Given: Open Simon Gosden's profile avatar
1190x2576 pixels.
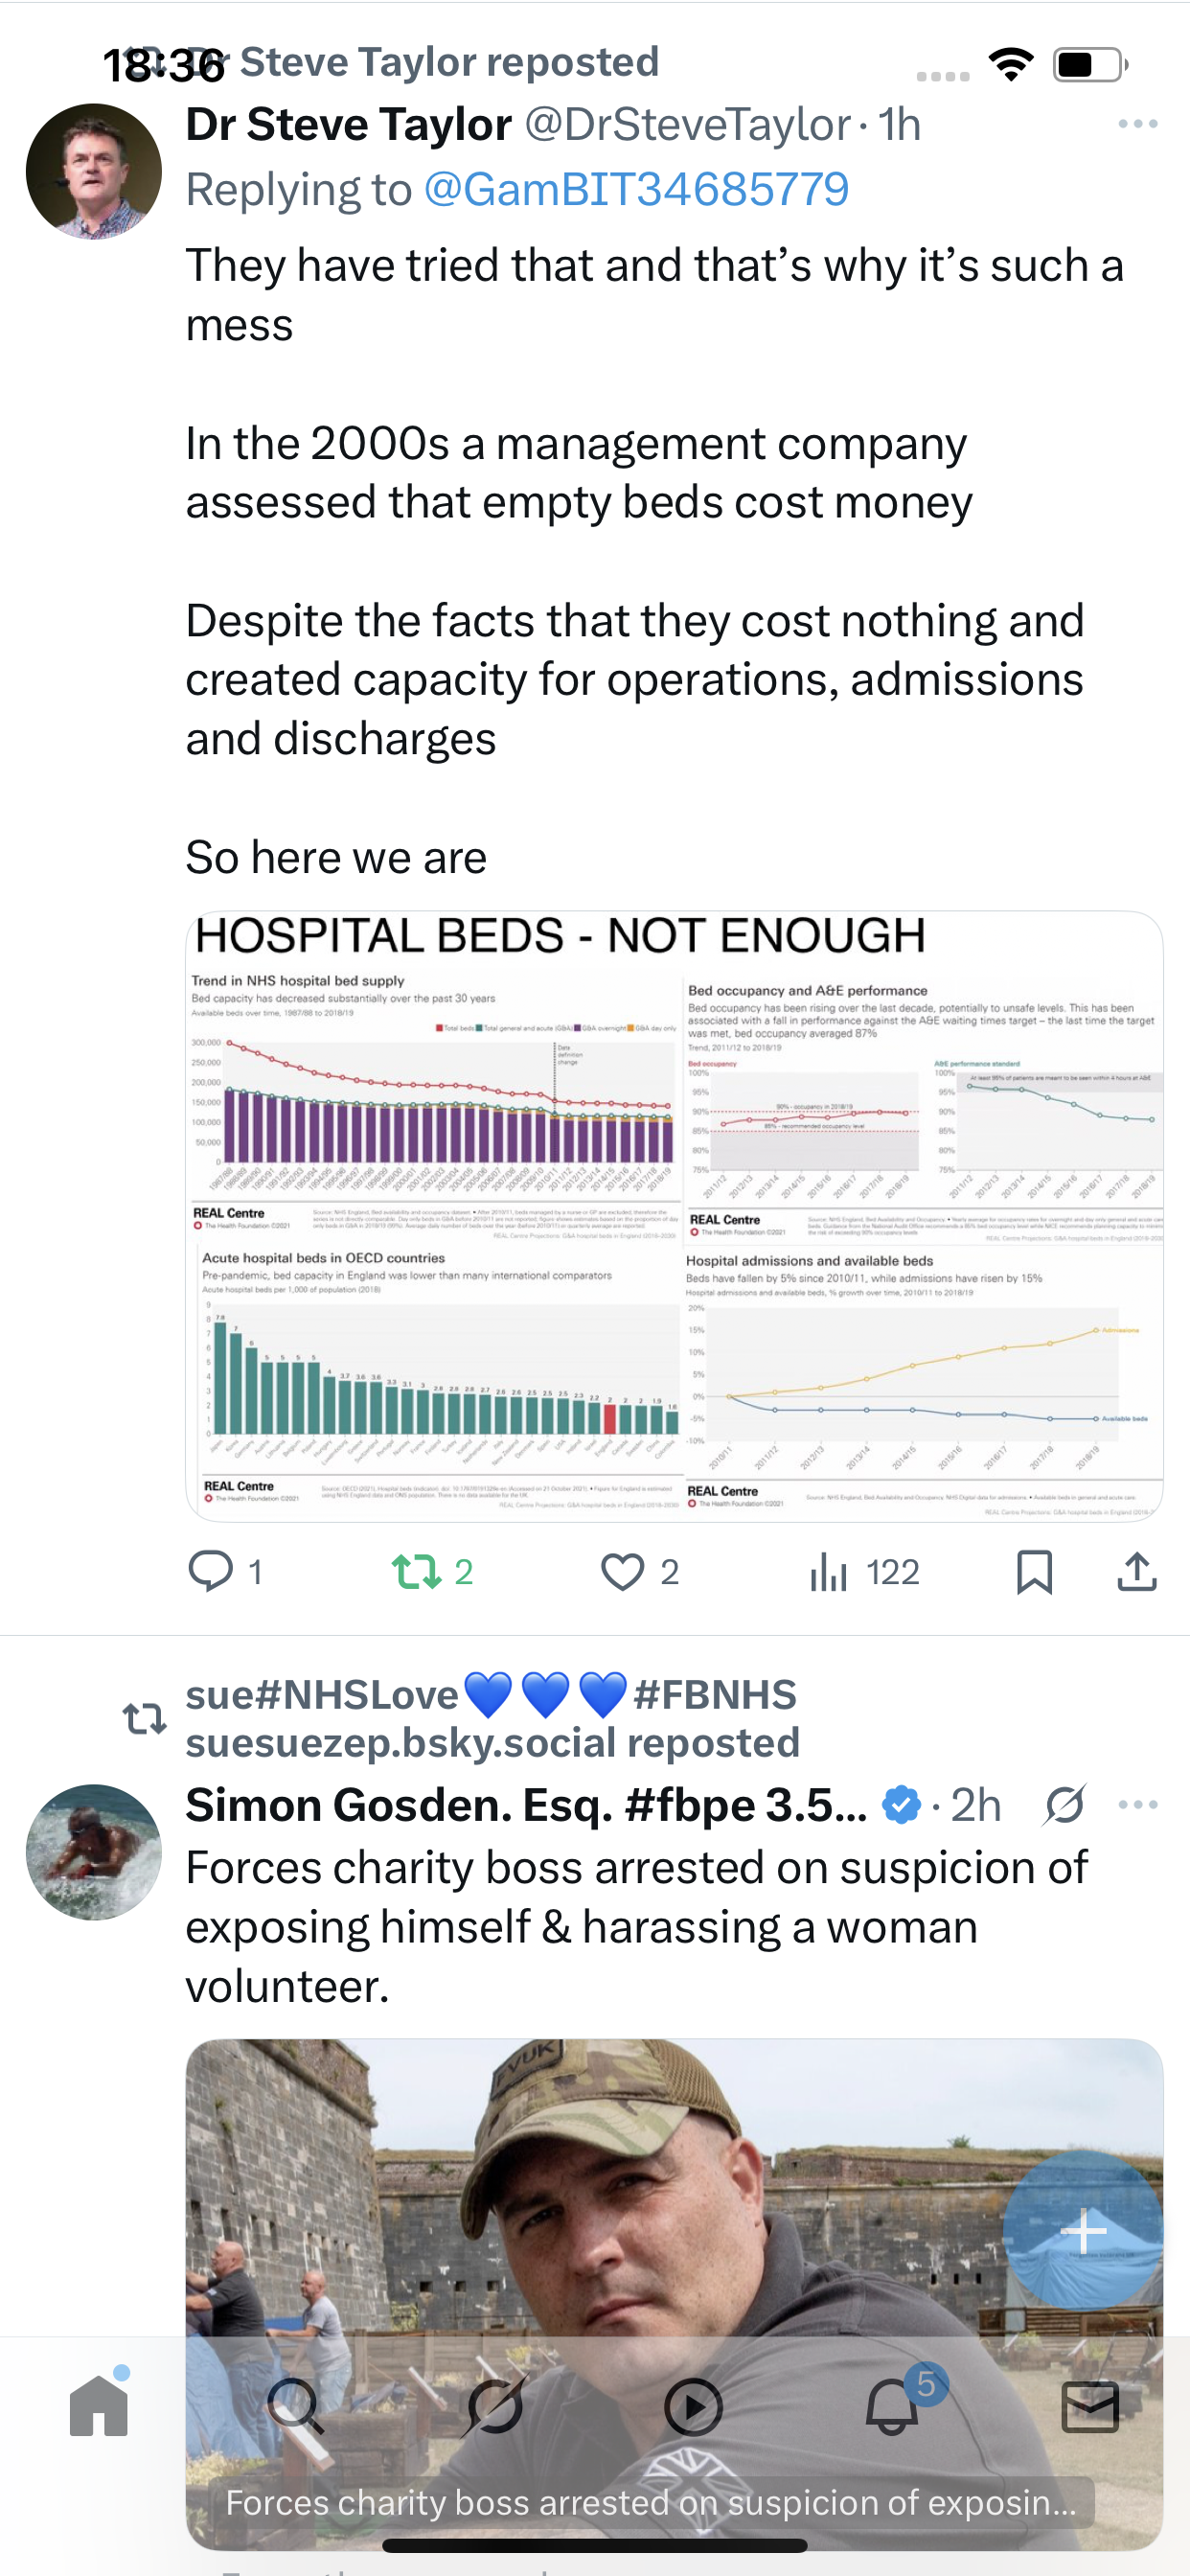Looking at the screenshot, I should [94, 1852].
